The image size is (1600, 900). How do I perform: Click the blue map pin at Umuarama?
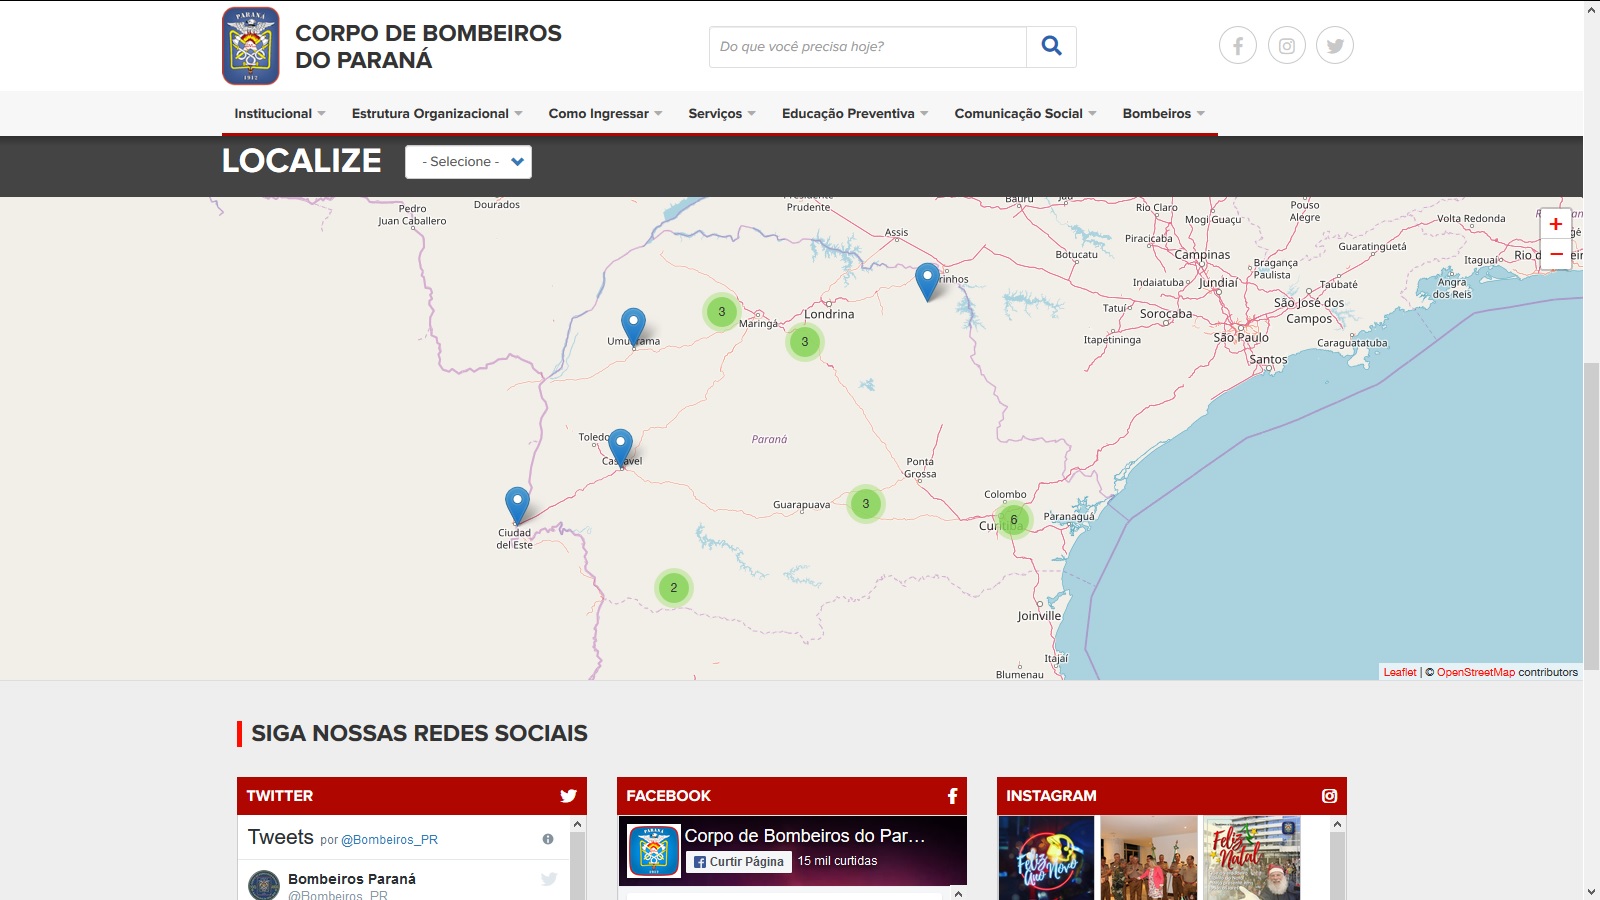point(633,327)
